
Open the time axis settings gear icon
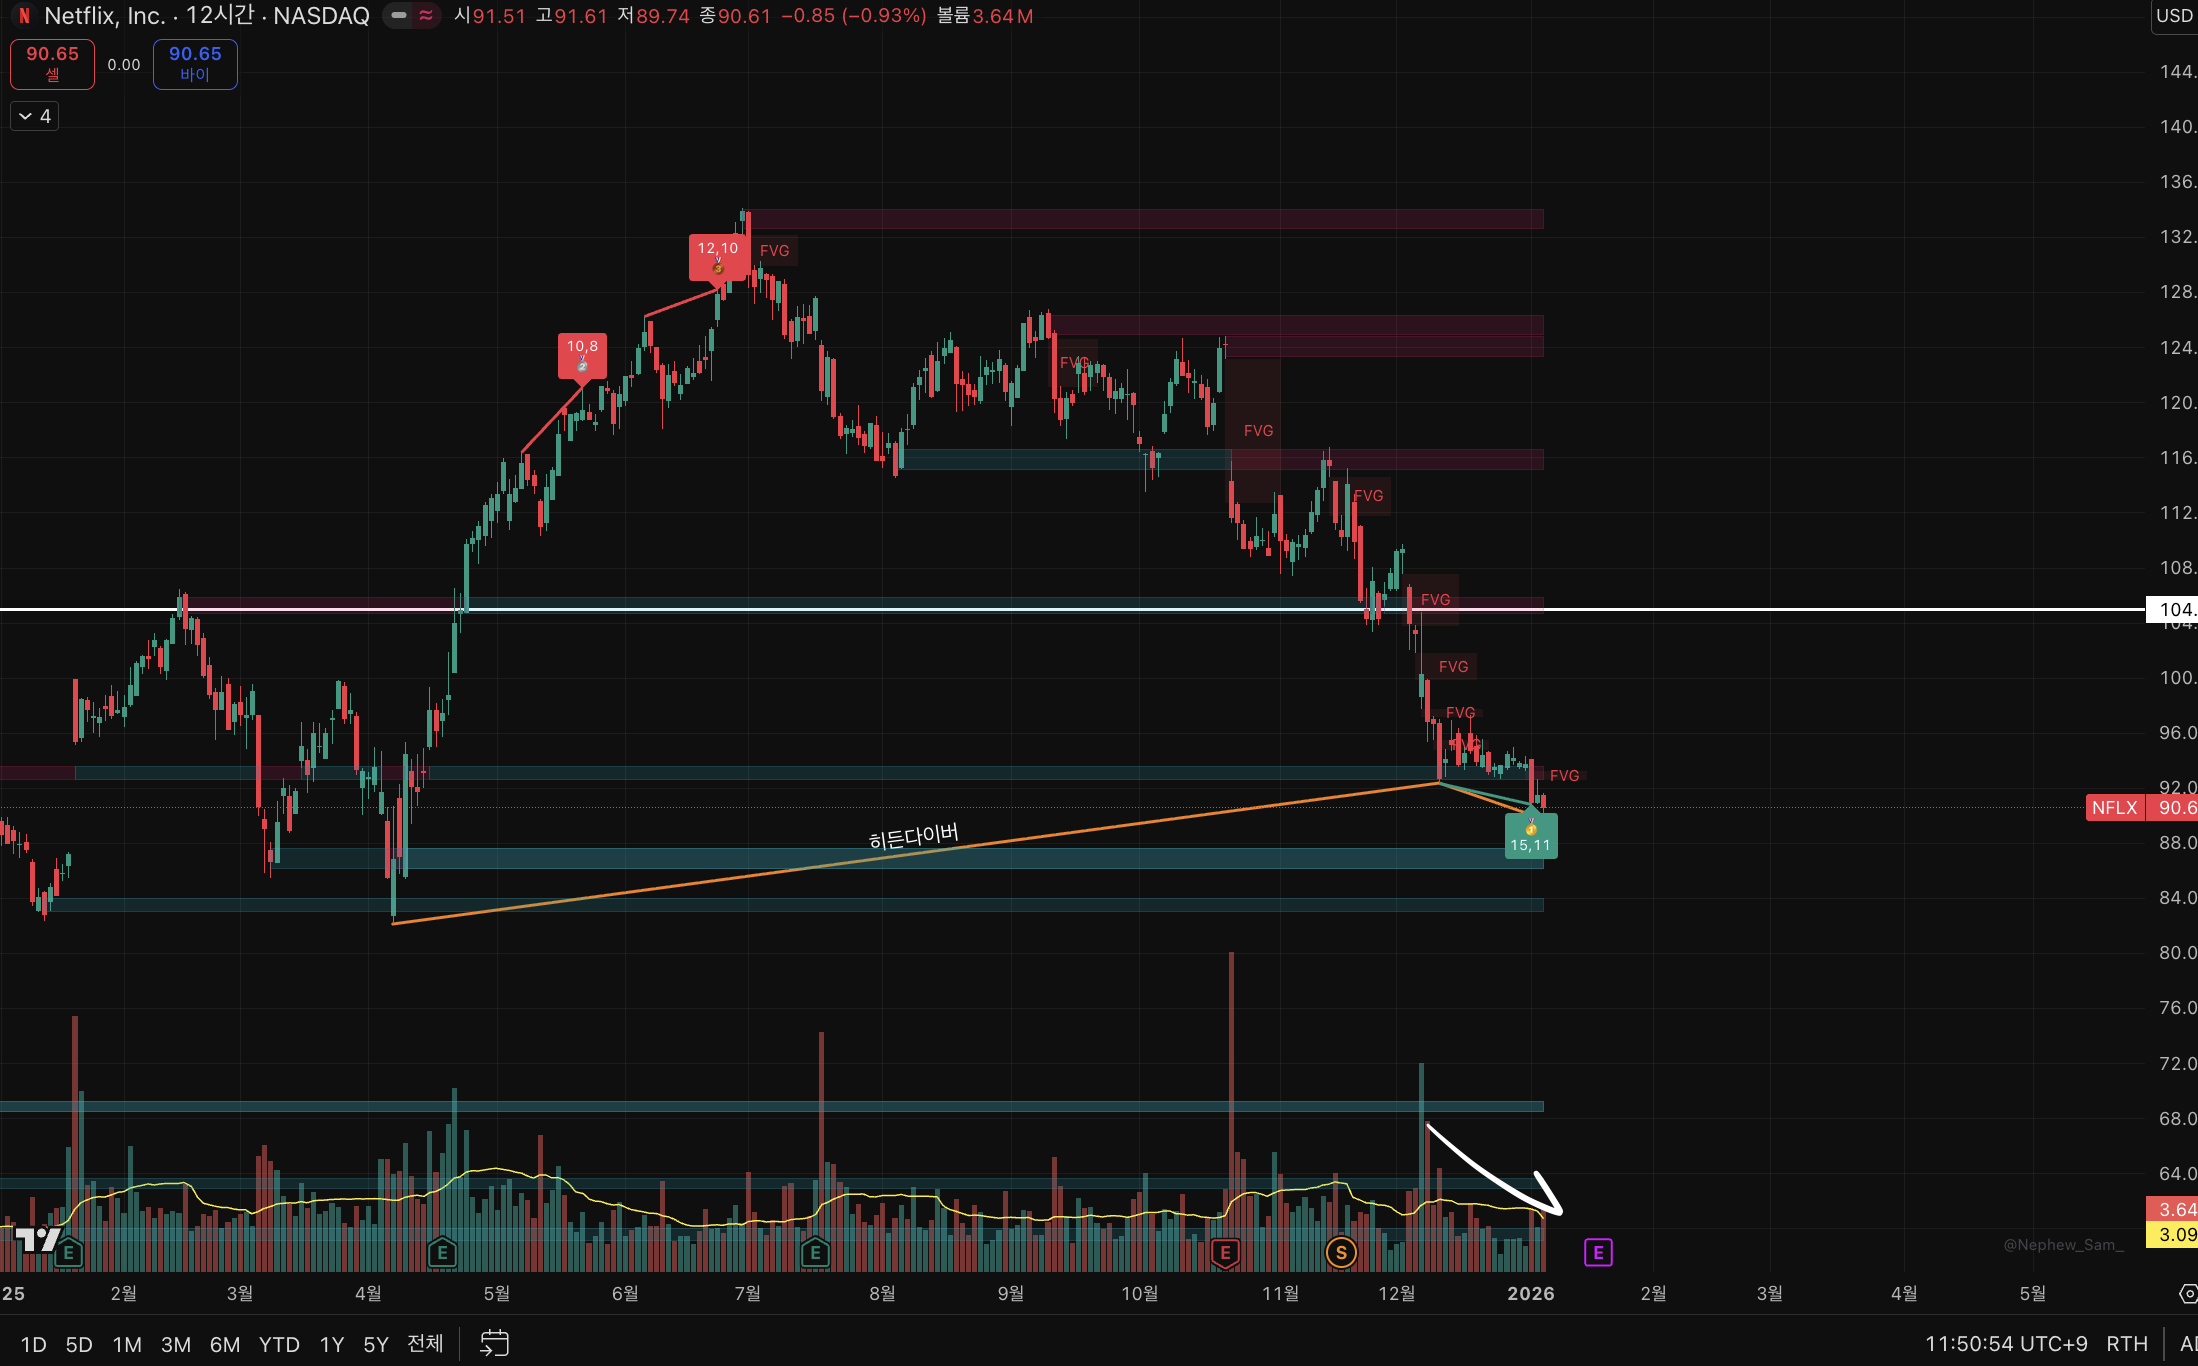click(x=2187, y=1294)
